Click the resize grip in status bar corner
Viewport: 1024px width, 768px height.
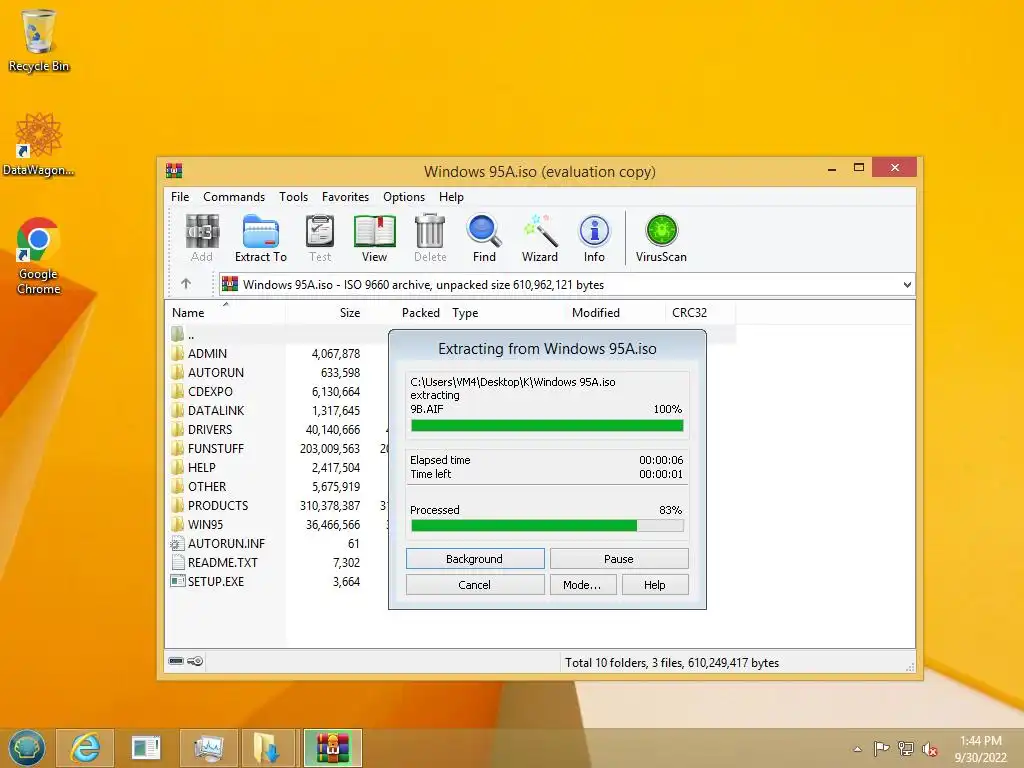tap(910, 666)
